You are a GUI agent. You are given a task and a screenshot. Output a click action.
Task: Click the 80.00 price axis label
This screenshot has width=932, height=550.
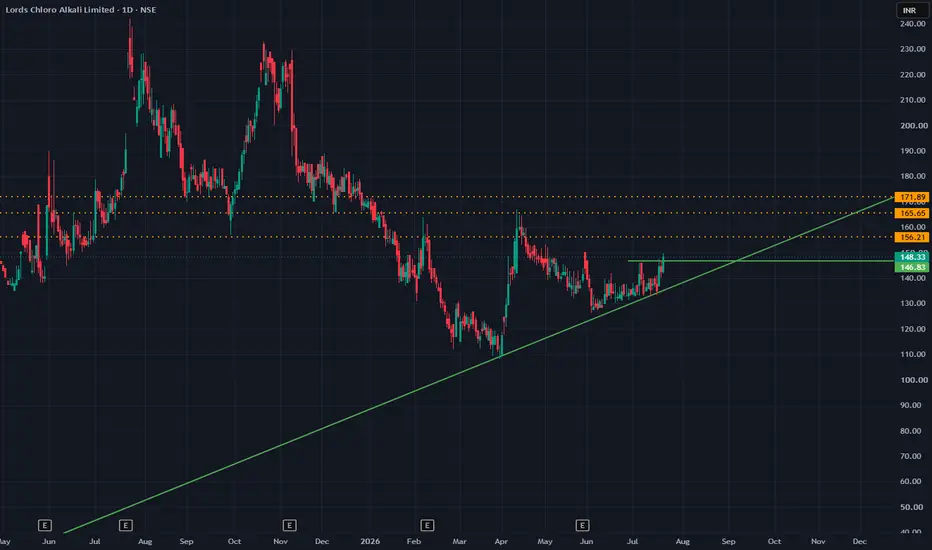pos(913,430)
